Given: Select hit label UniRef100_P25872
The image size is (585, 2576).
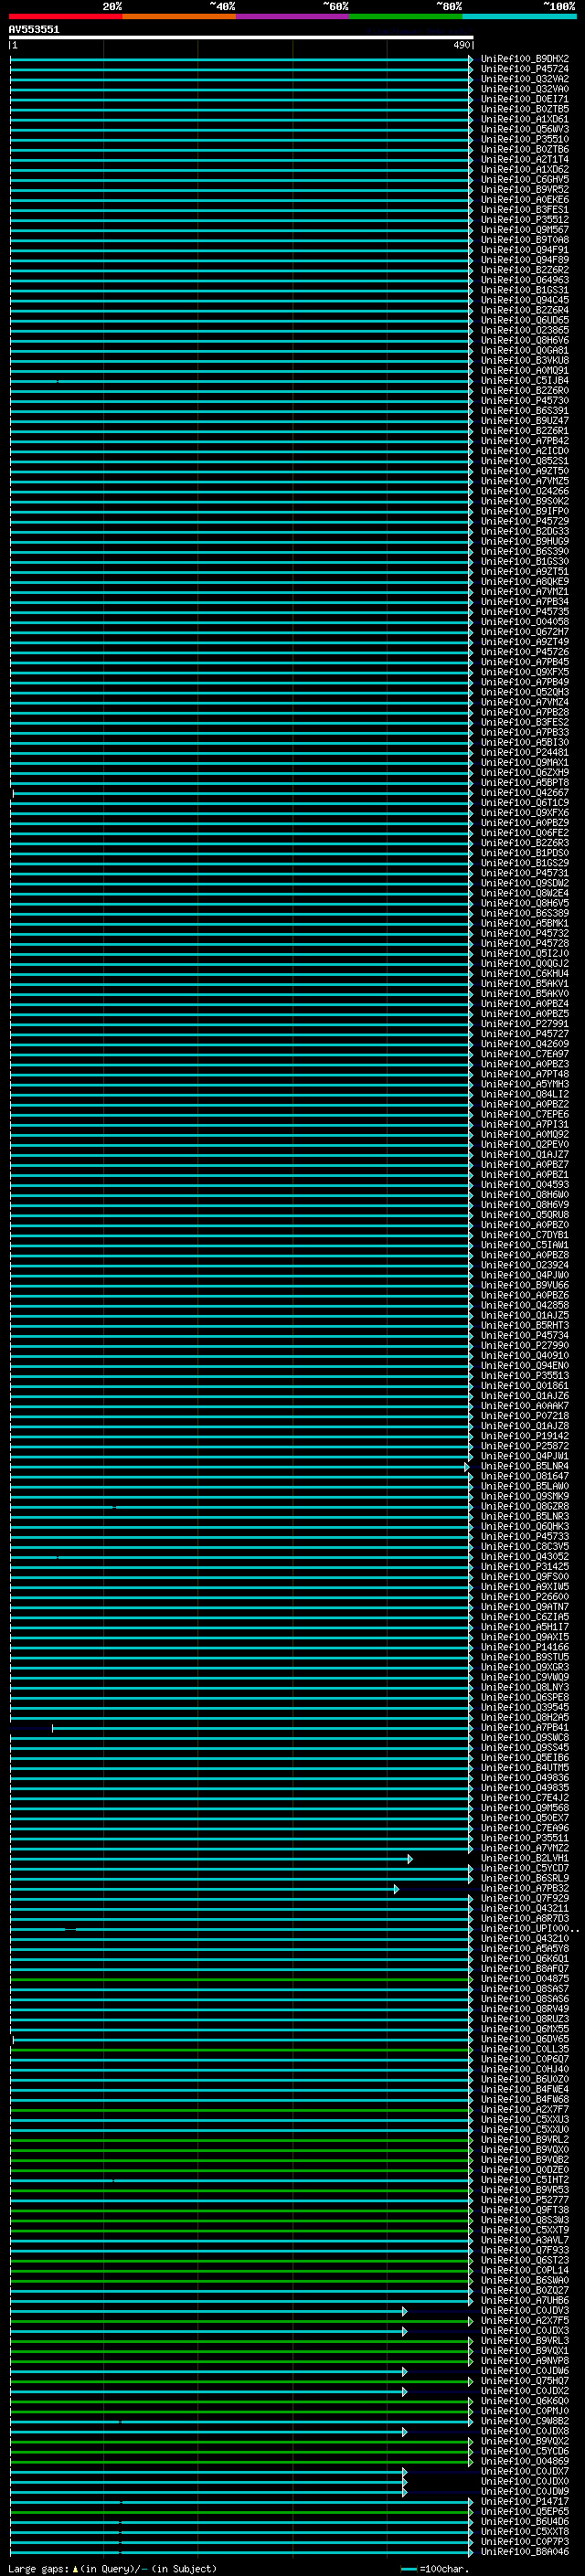Looking at the screenshot, I should 525,1446.
